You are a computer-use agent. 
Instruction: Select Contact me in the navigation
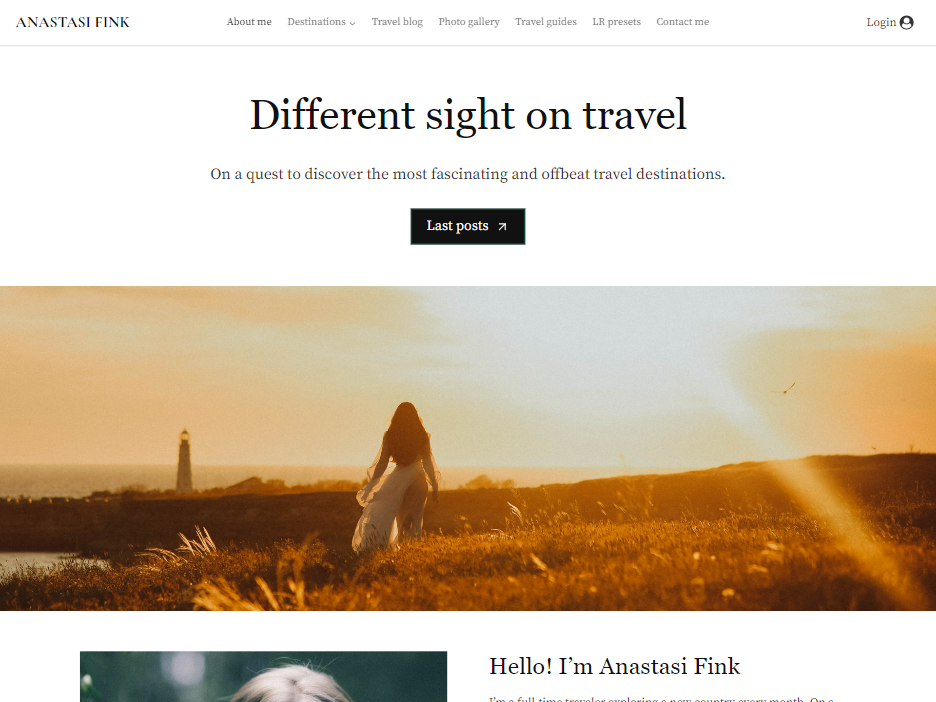tap(682, 22)
